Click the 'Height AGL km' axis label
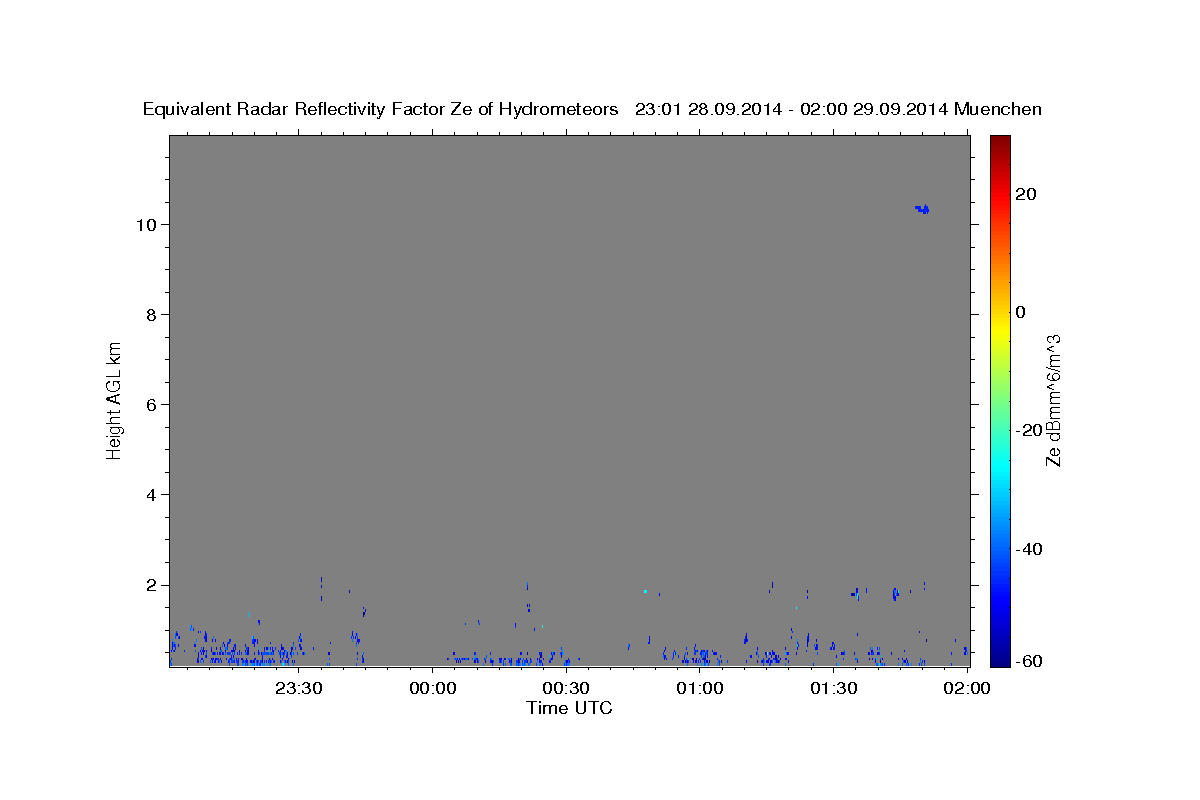The height and width of the screenshot is (800, 1200). (114, 399)
